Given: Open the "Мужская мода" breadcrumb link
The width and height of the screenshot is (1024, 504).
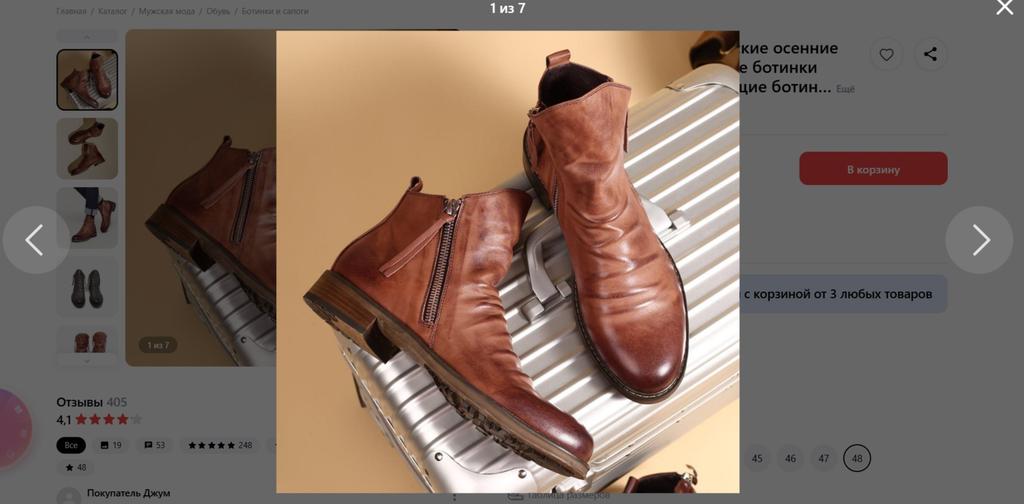Looking at the screenshot, I should 168,11.
